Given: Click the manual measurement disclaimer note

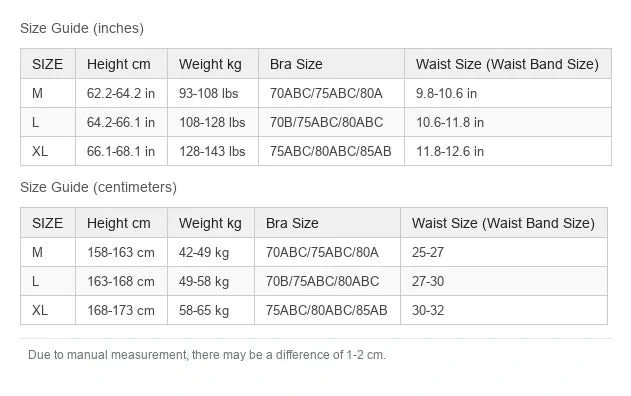Looking at the screenshot, I should tap(207, 355).
